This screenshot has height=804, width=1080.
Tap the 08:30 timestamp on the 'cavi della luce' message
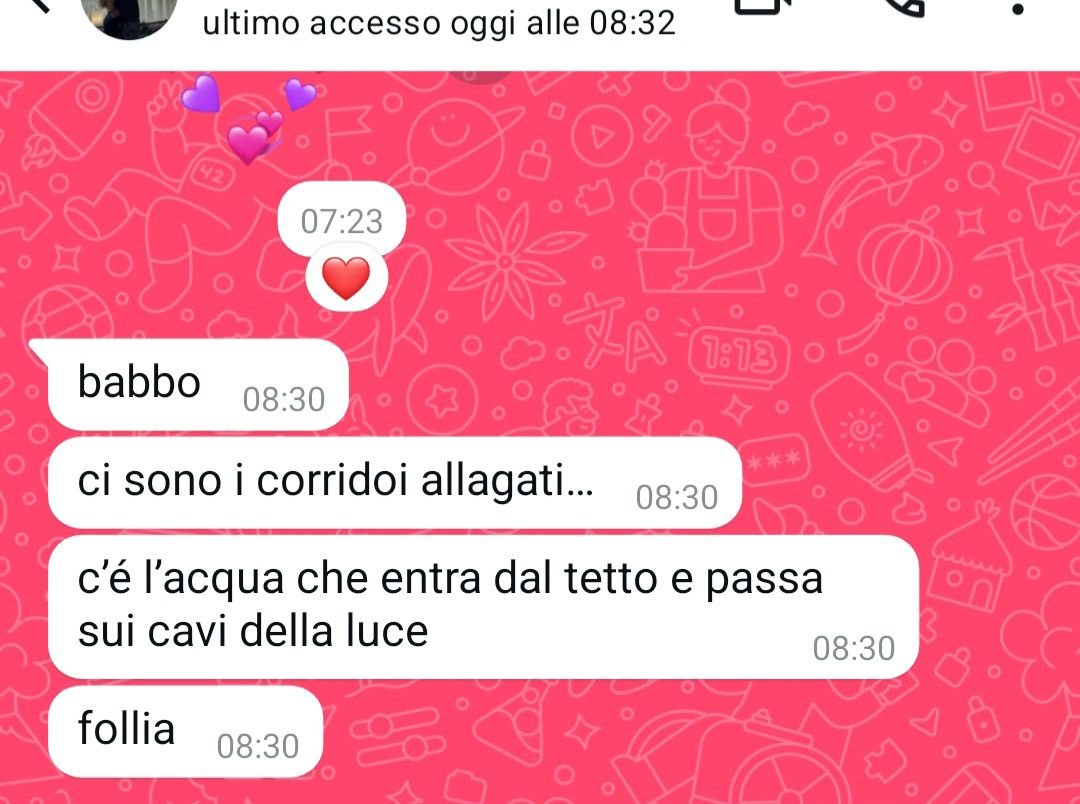853,649
